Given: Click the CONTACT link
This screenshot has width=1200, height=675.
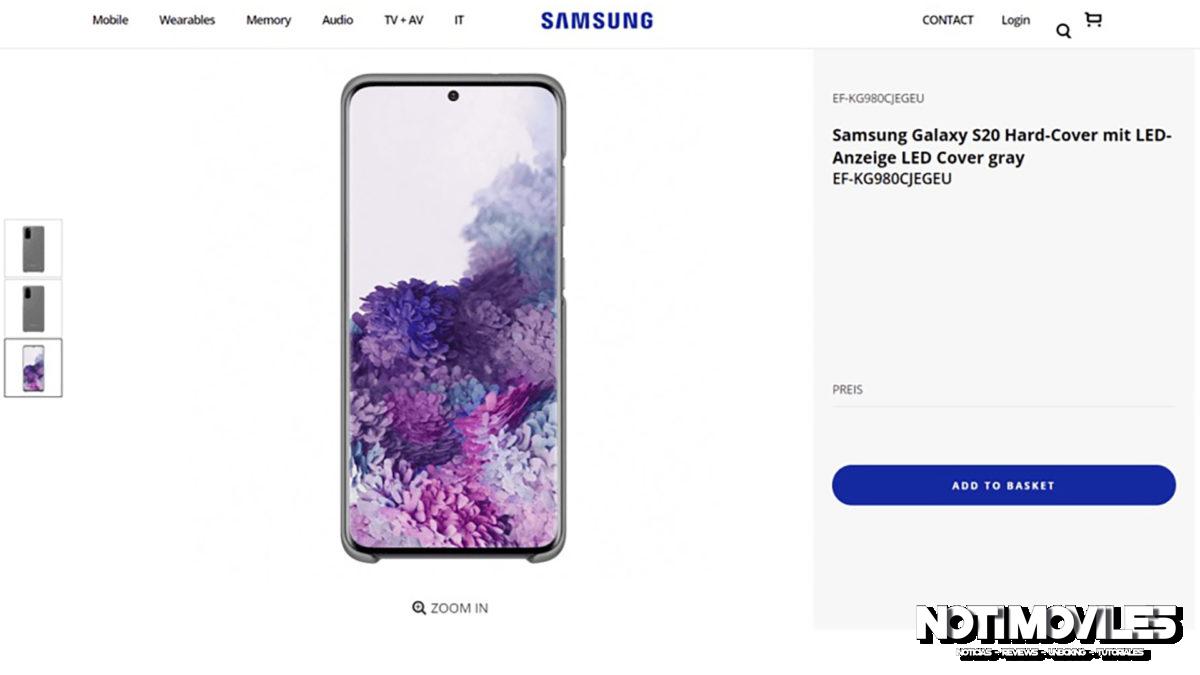Looking at the screenshot, I should click(x=947, y=20).
